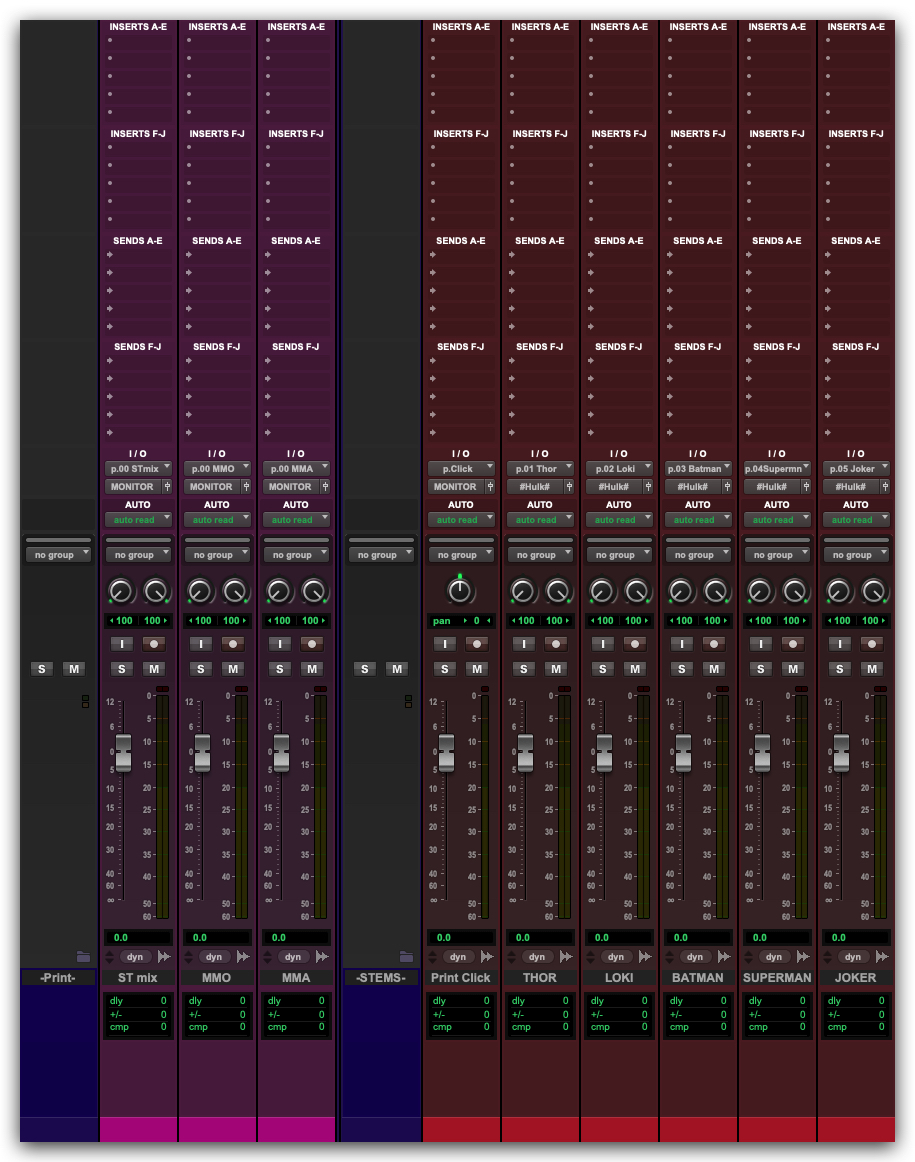This screenshot has width=915, height=1162.
Task: Mute the -Print- folder track
Action: coord(74,669)
